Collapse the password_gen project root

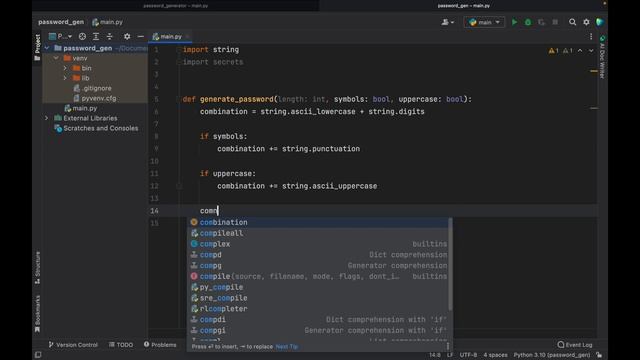coord(47,48)
